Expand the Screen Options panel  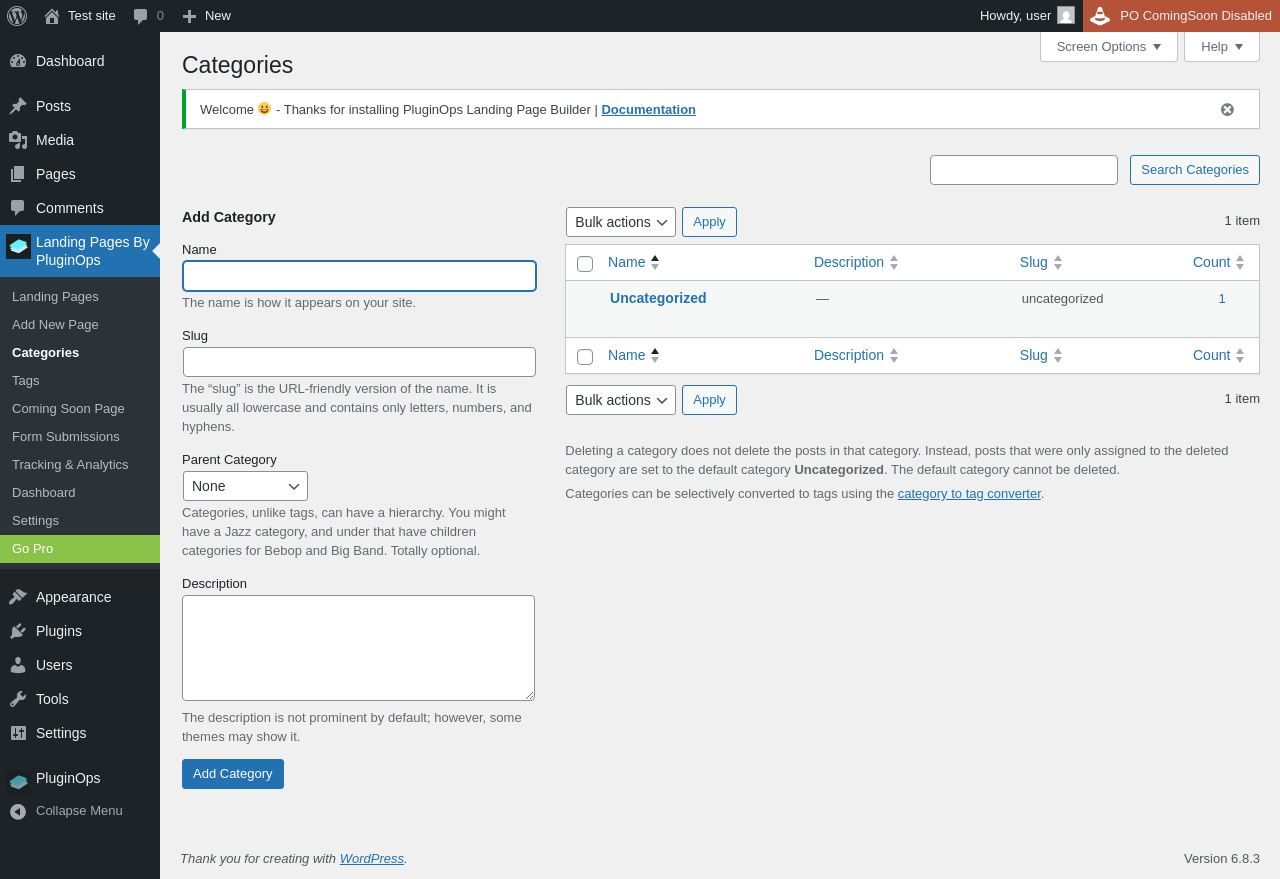coord(1108,47)
